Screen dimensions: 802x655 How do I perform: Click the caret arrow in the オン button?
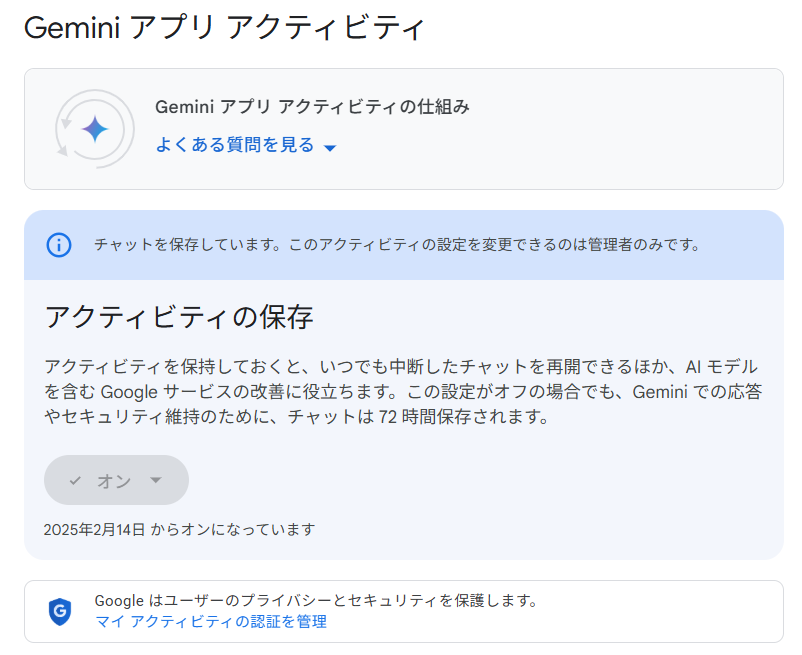155,480
